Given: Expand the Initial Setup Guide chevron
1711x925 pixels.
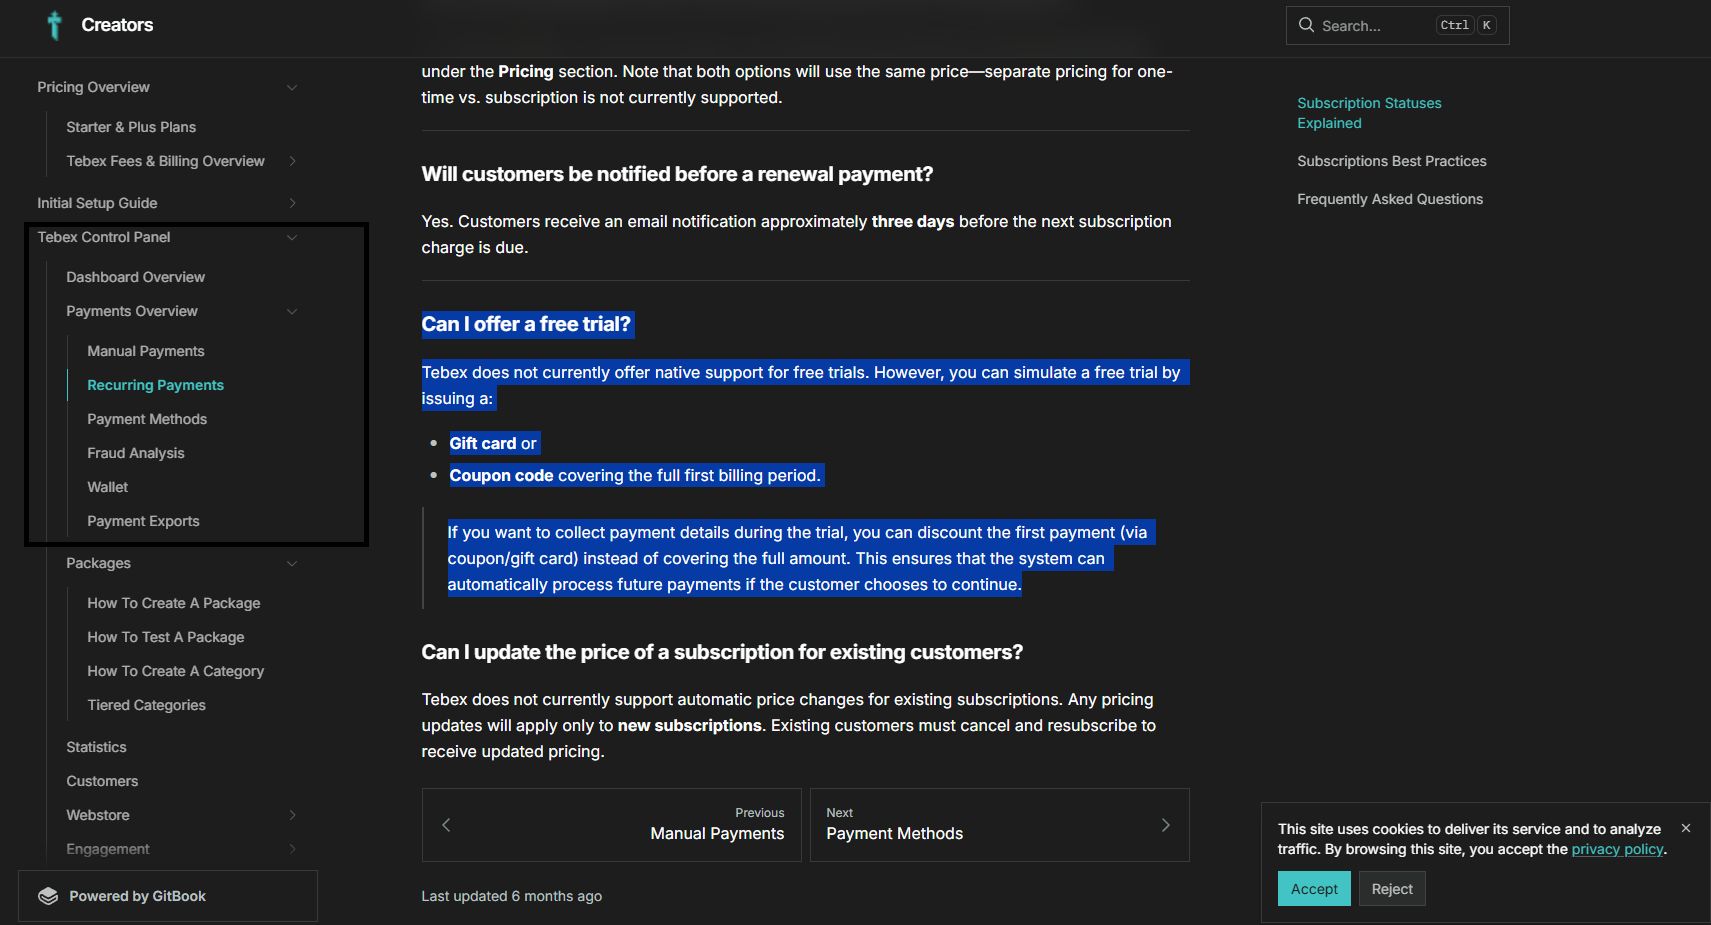Looking at the screenshot, I should 292,203.
